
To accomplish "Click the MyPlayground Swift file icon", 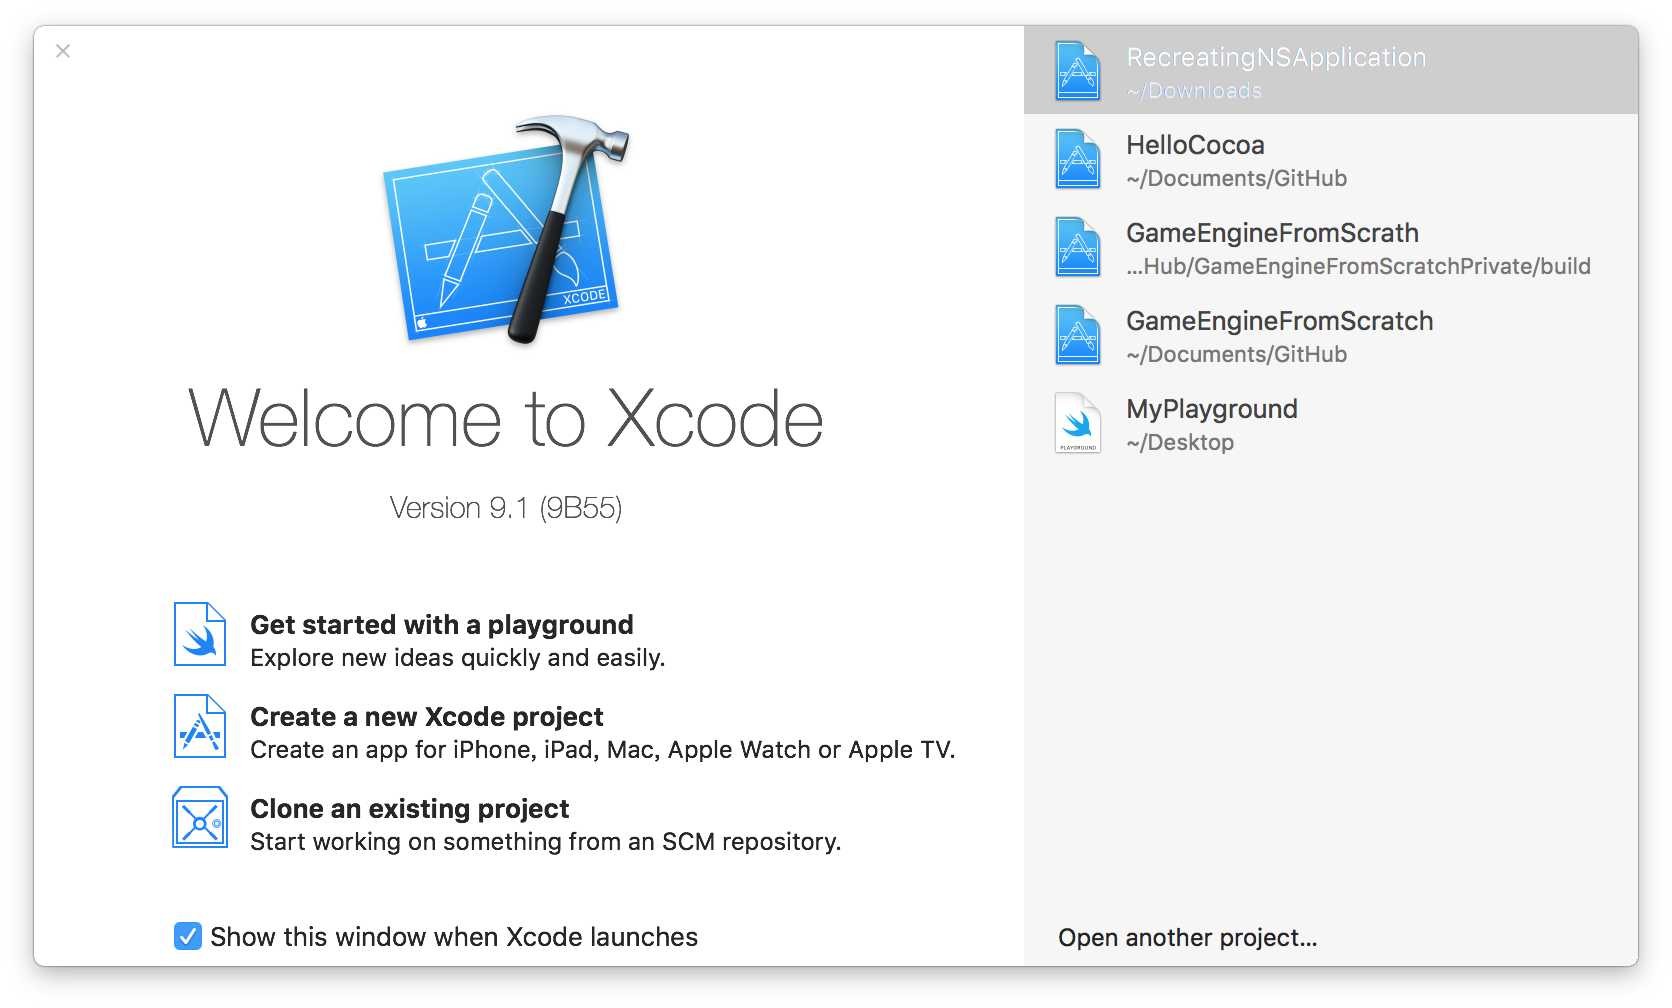I will point(1078,423).
